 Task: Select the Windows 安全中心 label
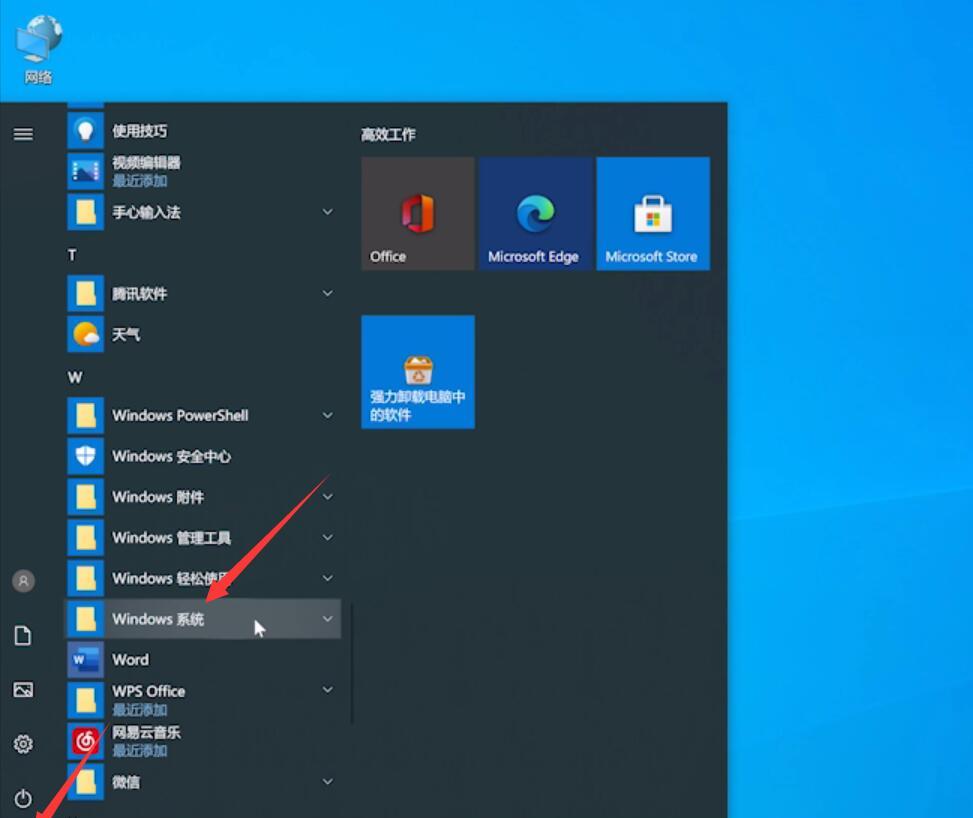tap(171, 456)
